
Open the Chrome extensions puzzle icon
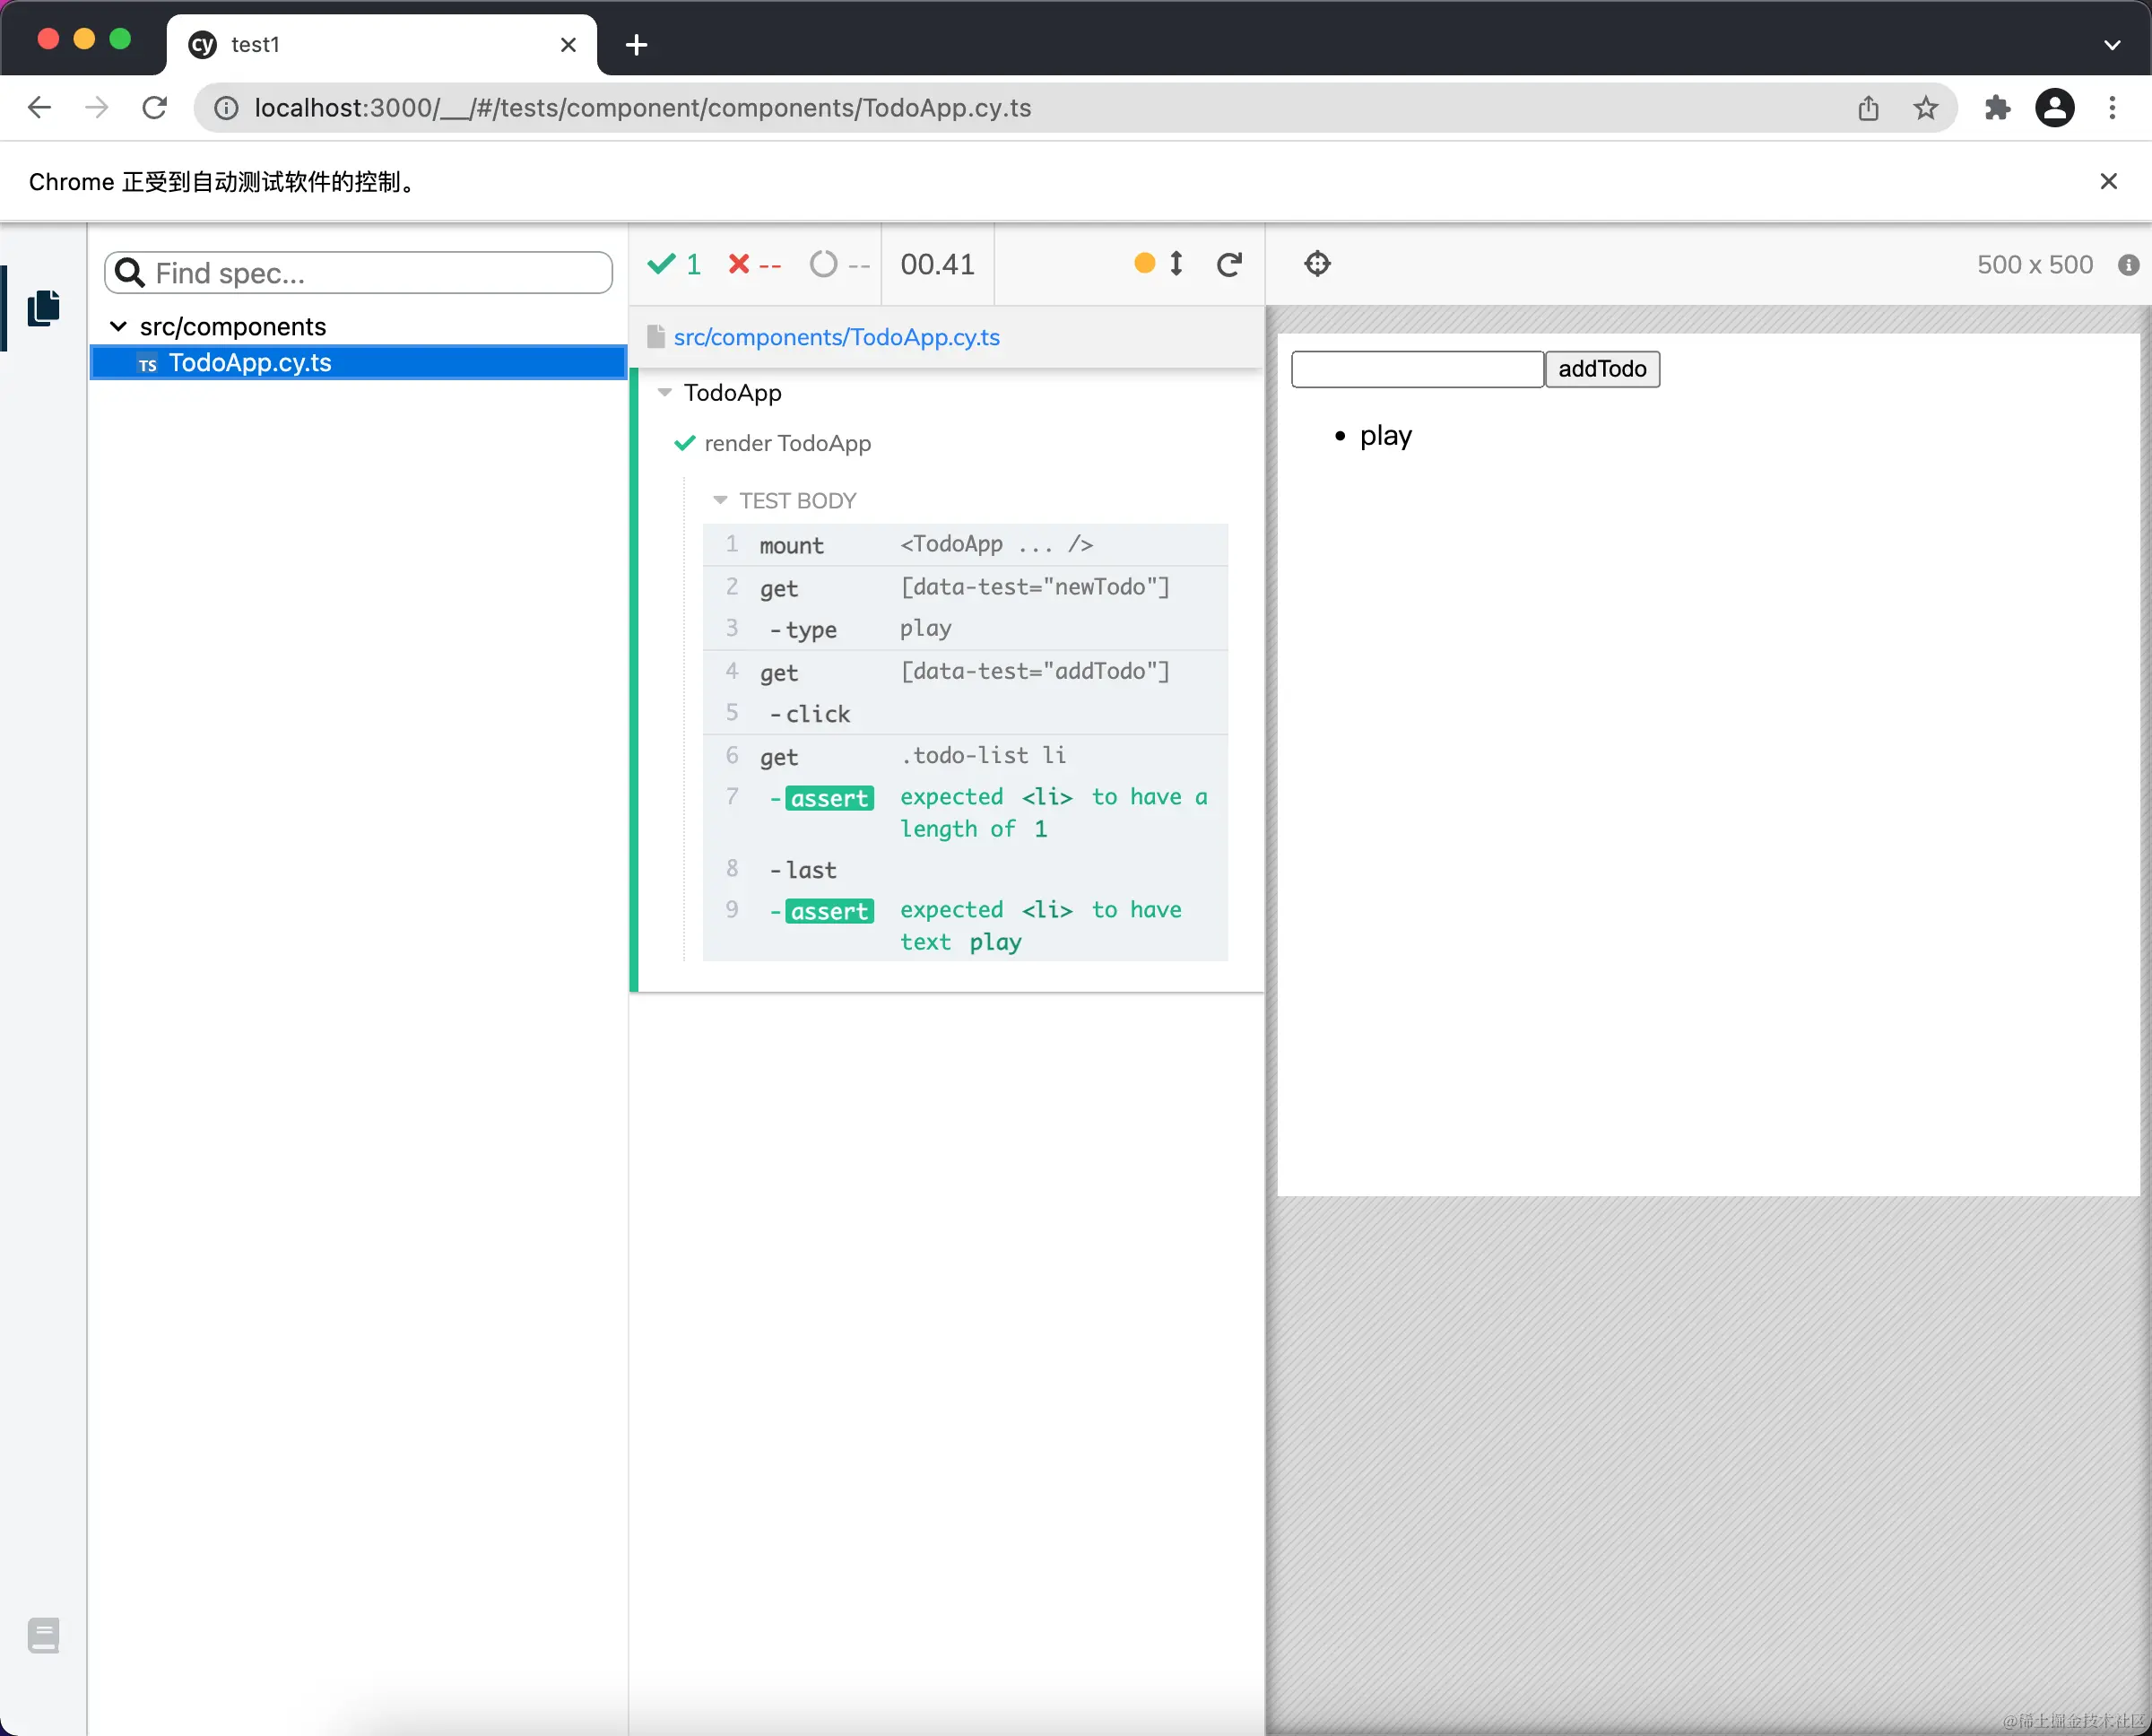click(x=1996, y=108)
